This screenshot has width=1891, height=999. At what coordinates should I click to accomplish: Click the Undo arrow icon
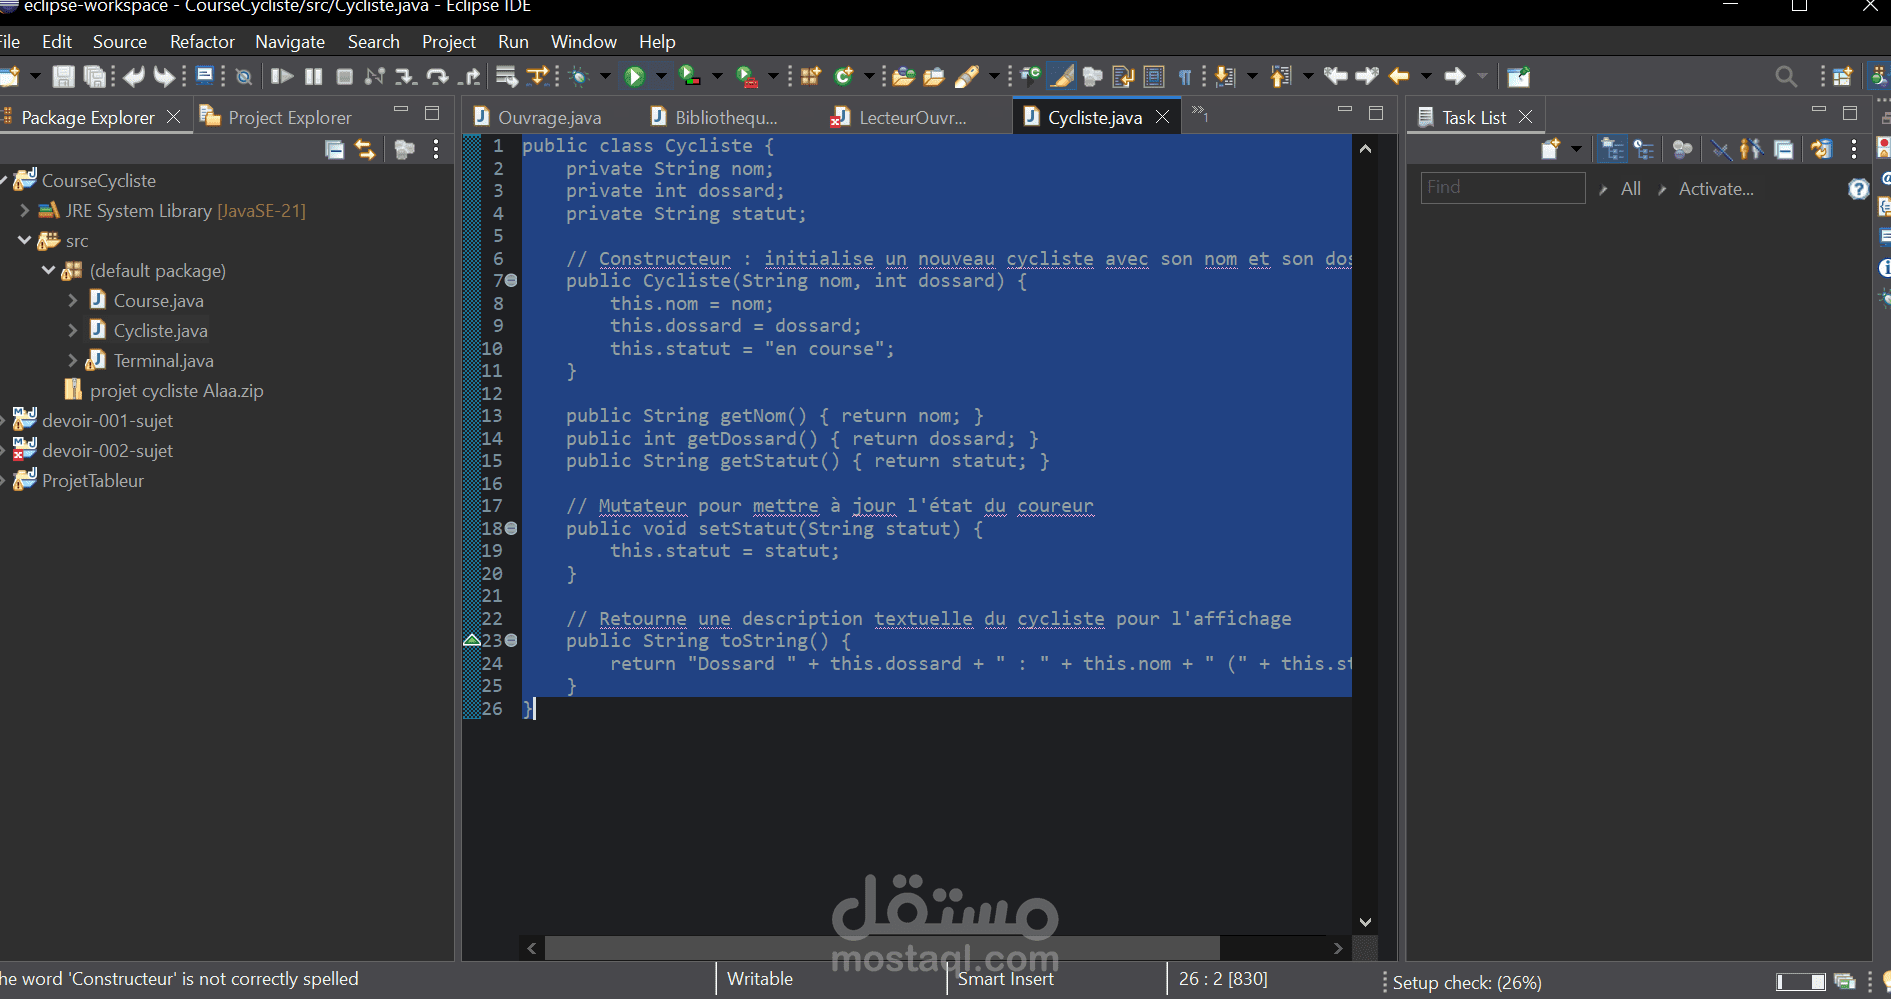click(x=134, y=76)
